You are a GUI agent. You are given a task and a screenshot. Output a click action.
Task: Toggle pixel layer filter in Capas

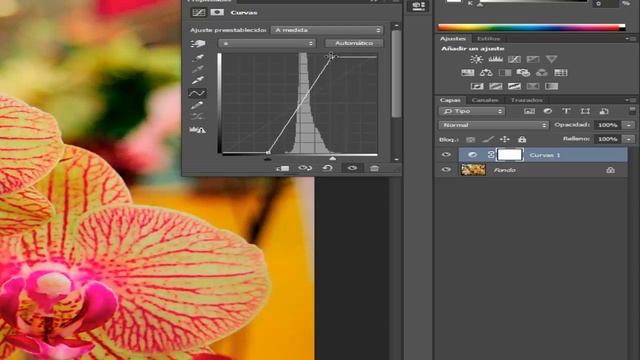(x=529, y=111)
